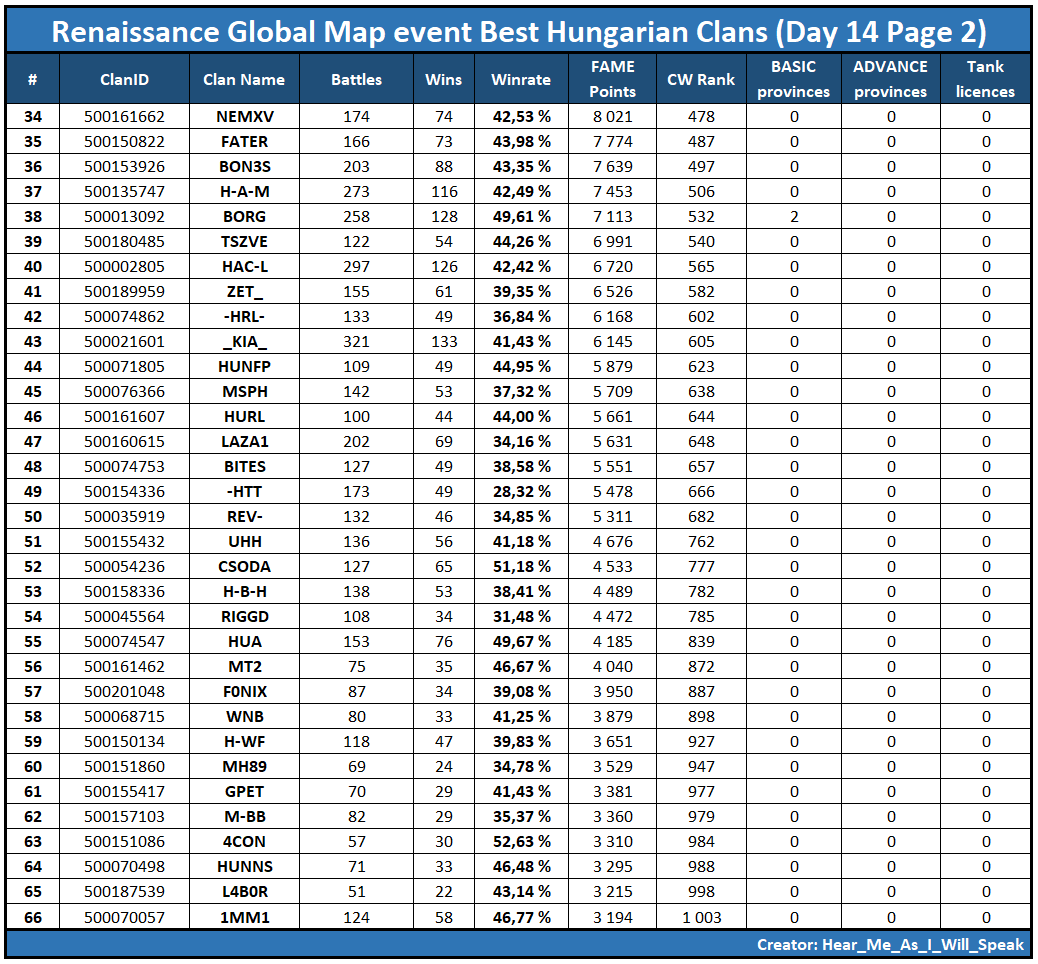Click fame points 4 533
The width and height of the screenshot is (1038, 964).
[612, 567]
